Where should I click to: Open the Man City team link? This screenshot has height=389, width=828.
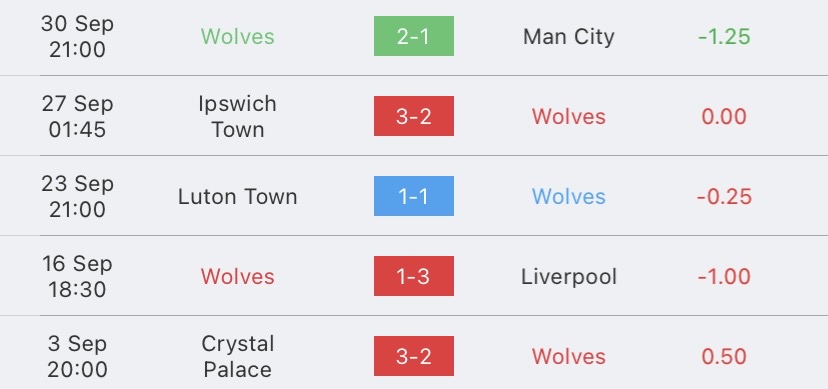pos(569,37)
